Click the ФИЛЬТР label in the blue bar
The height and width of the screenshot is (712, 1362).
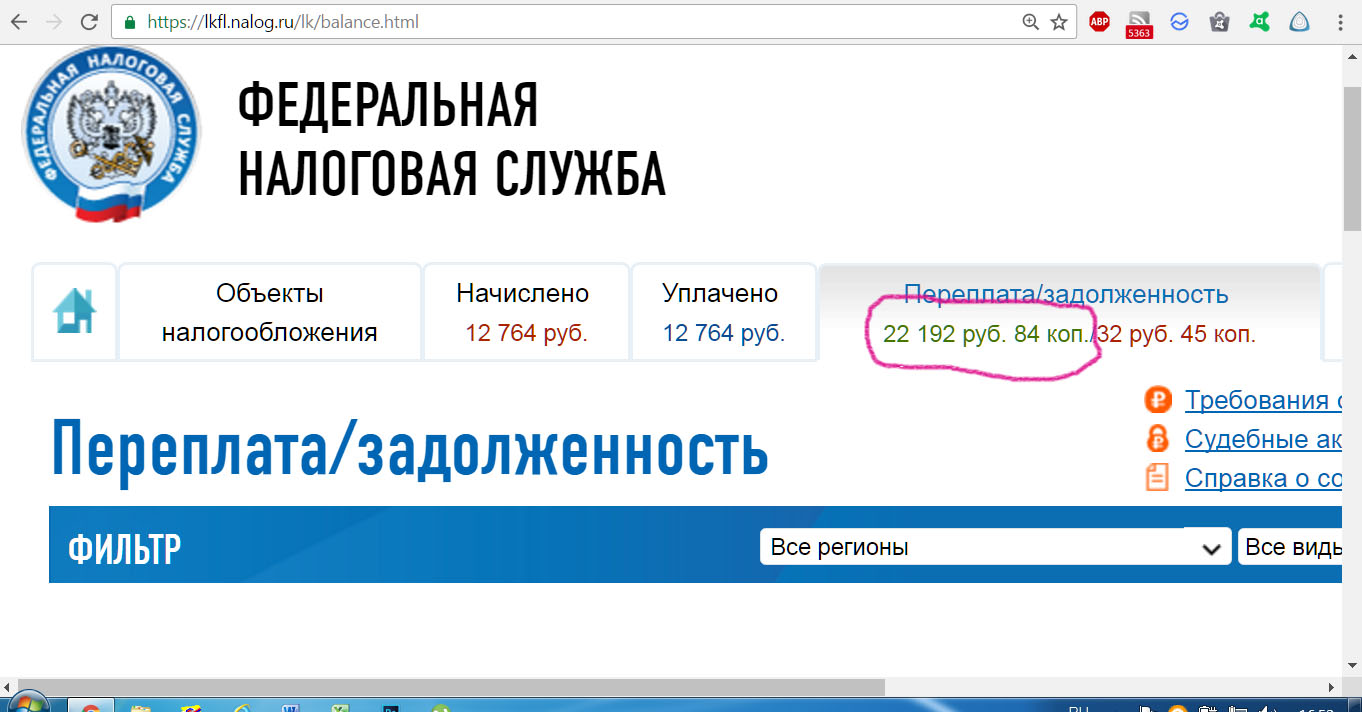click(124, 549)
